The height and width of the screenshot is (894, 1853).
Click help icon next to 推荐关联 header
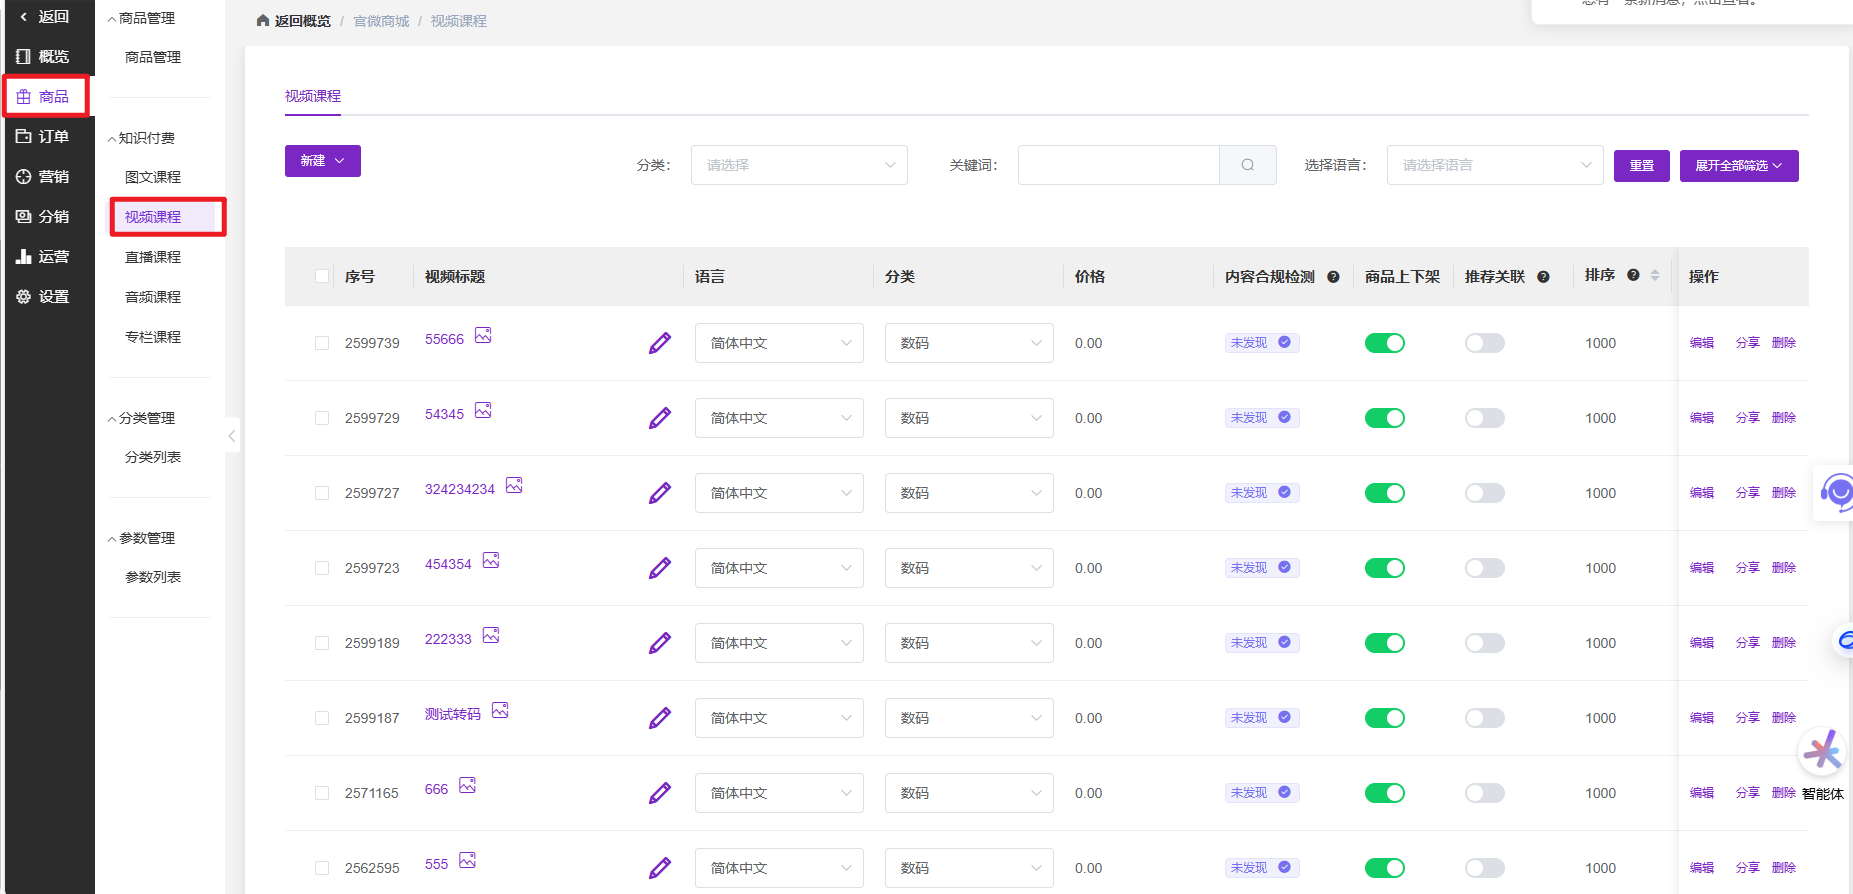pos(1543,277)
